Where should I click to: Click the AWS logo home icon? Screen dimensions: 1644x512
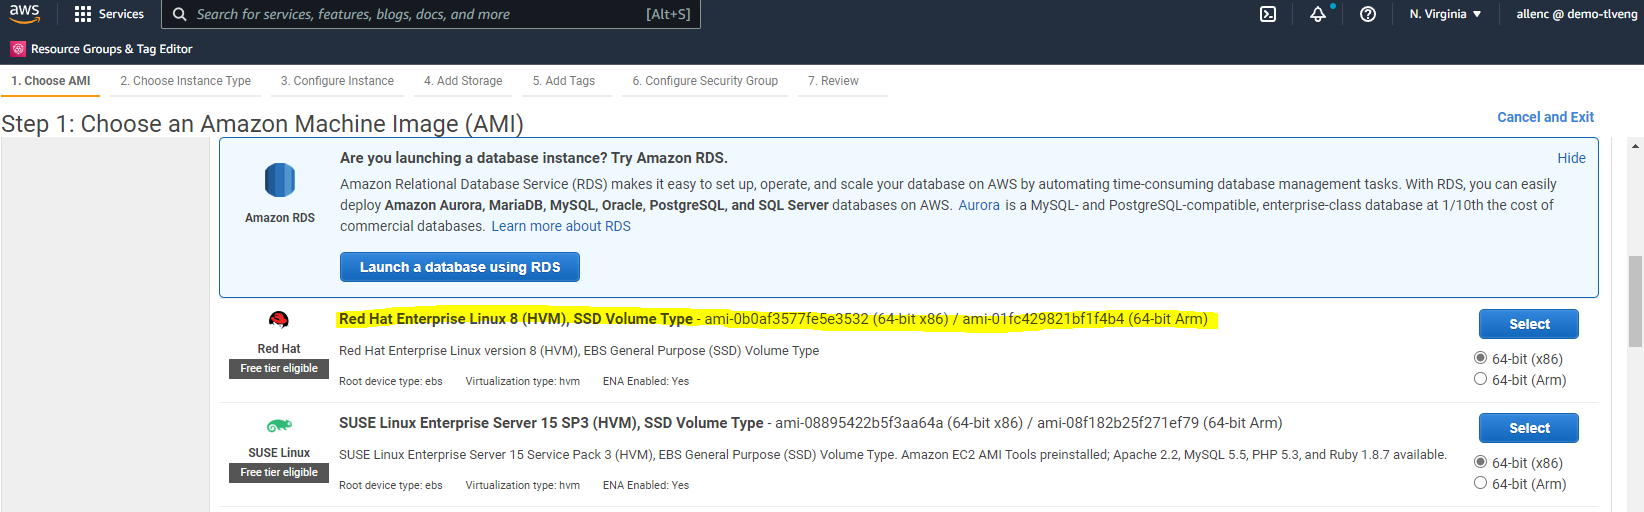click(x=25, y=14)
